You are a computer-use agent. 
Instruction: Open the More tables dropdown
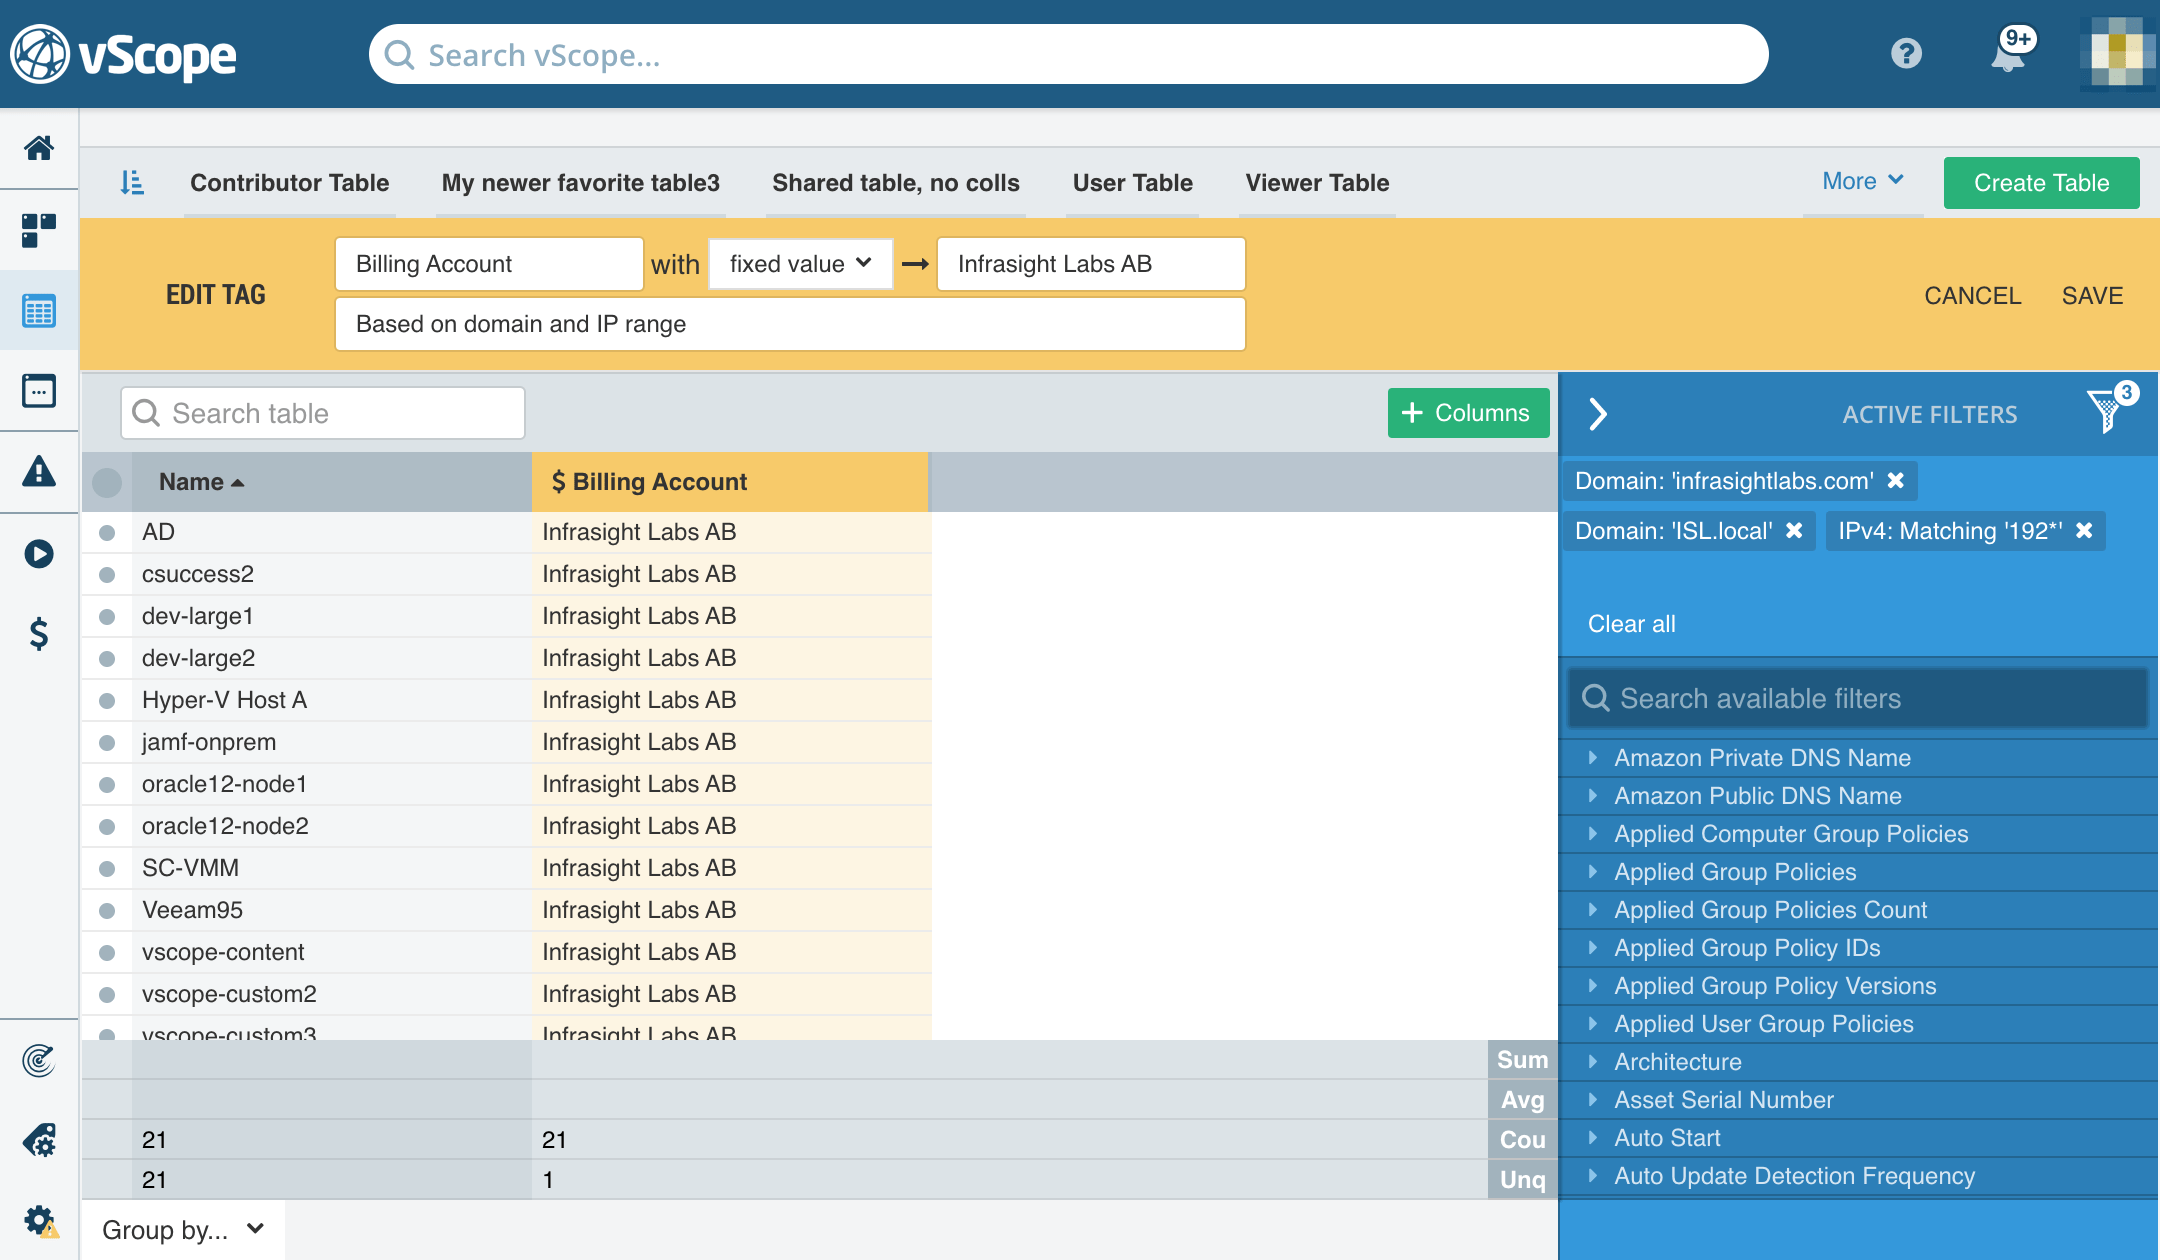[1862, 182]
